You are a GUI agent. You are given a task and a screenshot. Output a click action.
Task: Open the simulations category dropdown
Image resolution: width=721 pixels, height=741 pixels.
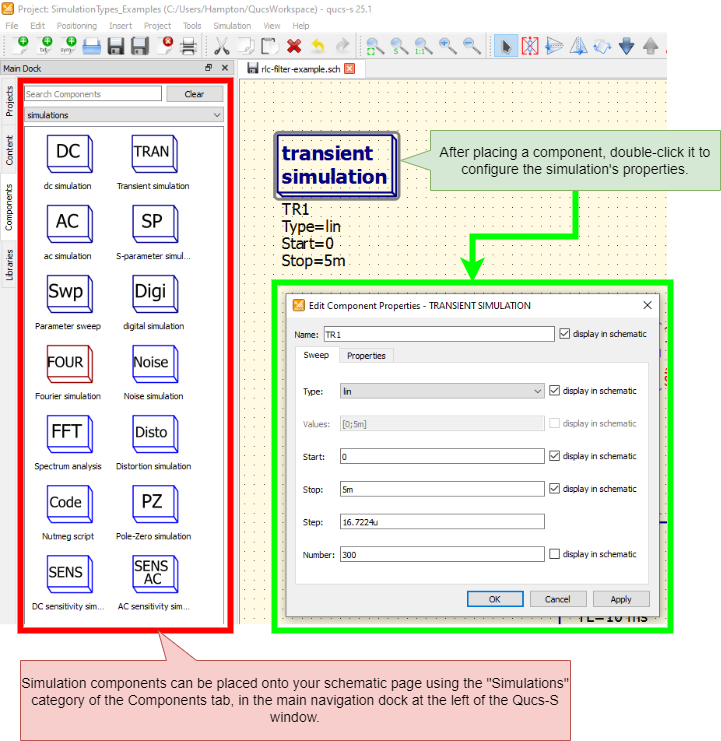[x=124, y=115]
